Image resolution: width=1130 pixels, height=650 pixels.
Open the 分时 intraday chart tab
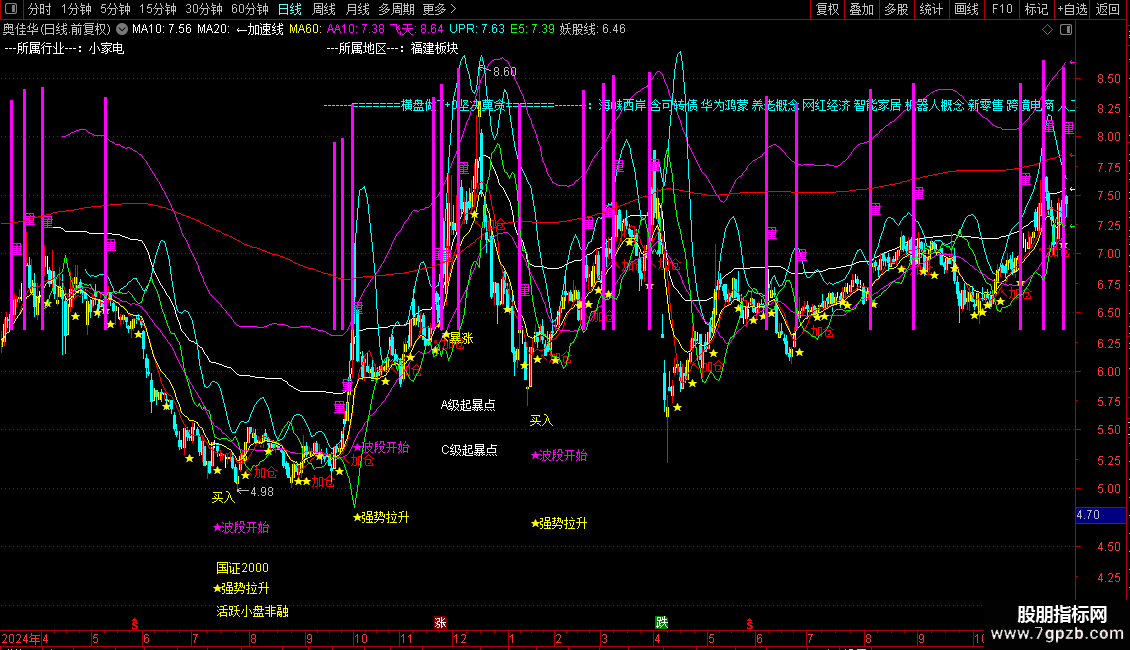point(40,9)
